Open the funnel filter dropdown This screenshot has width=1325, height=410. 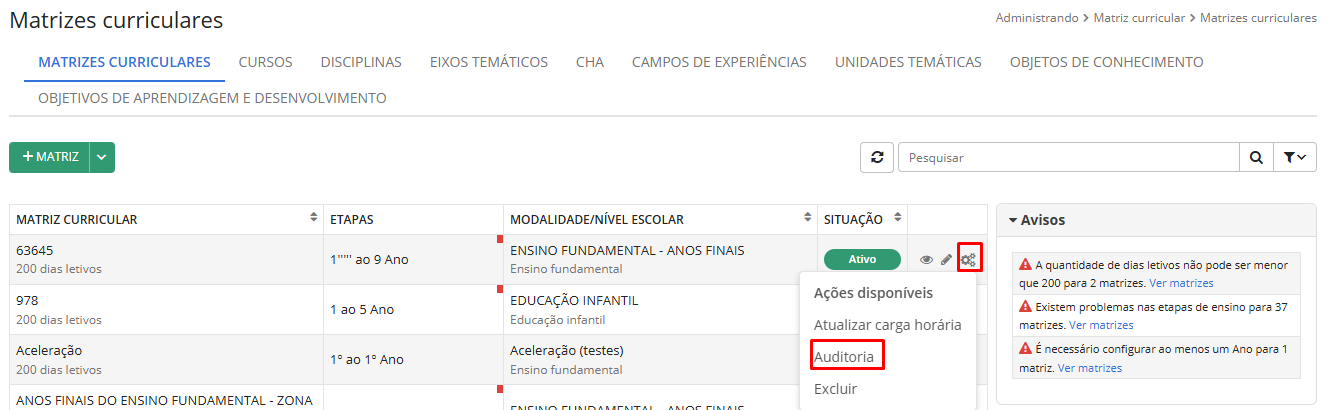1294,158
